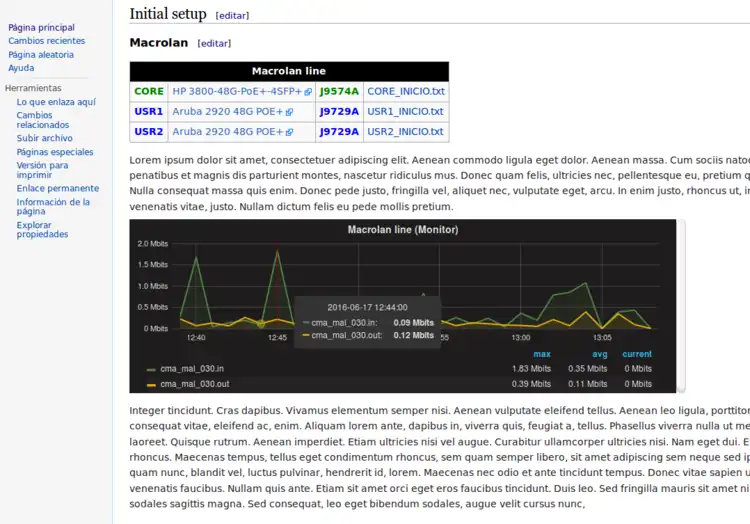This screenshot has height=524, width=750.
Task: Open the Macrolan line (Monitor) panel title menu
Action: pos(402,230)
